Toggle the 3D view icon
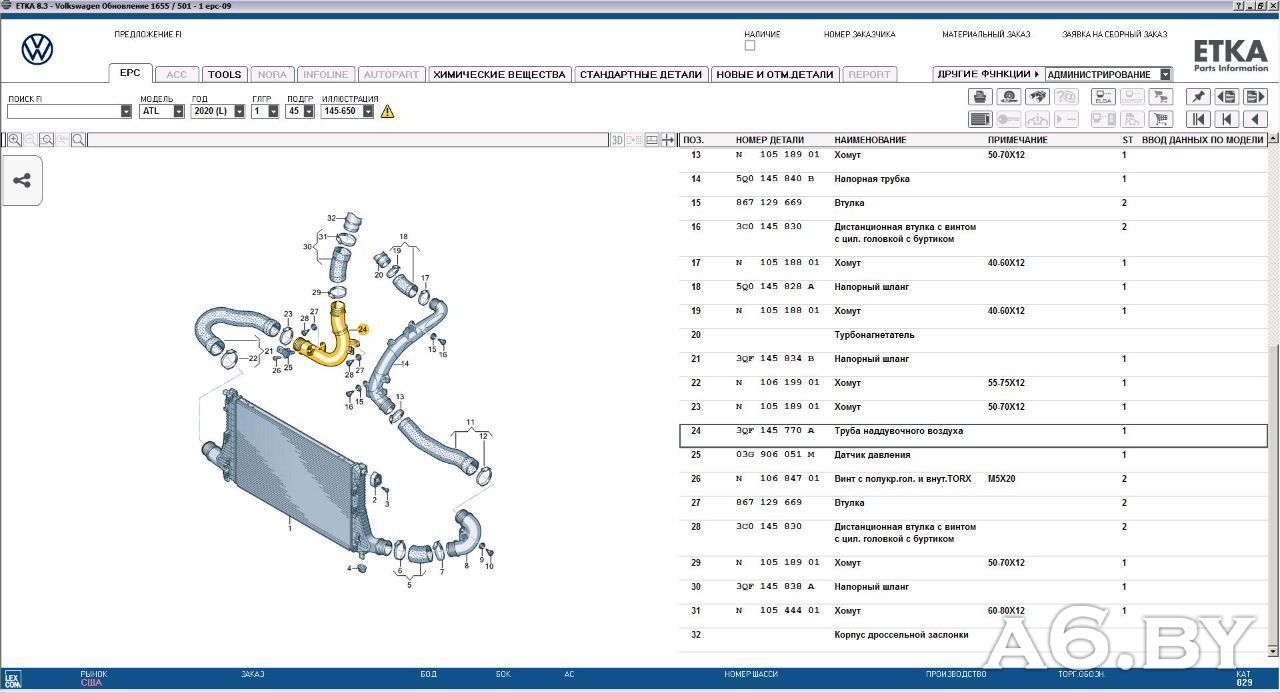Viewport: 1280px width, 693px height. [x=617, y=140]
